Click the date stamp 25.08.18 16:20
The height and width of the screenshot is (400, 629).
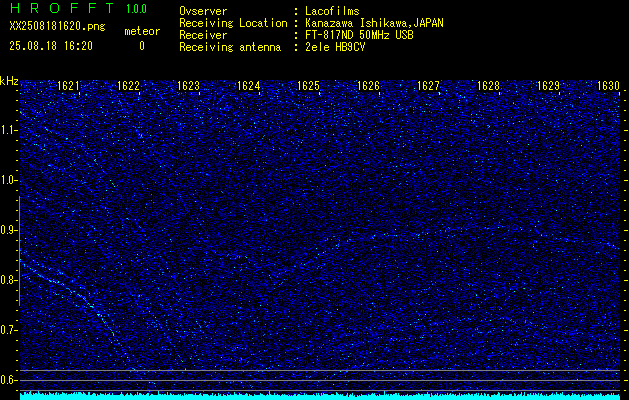51,46
